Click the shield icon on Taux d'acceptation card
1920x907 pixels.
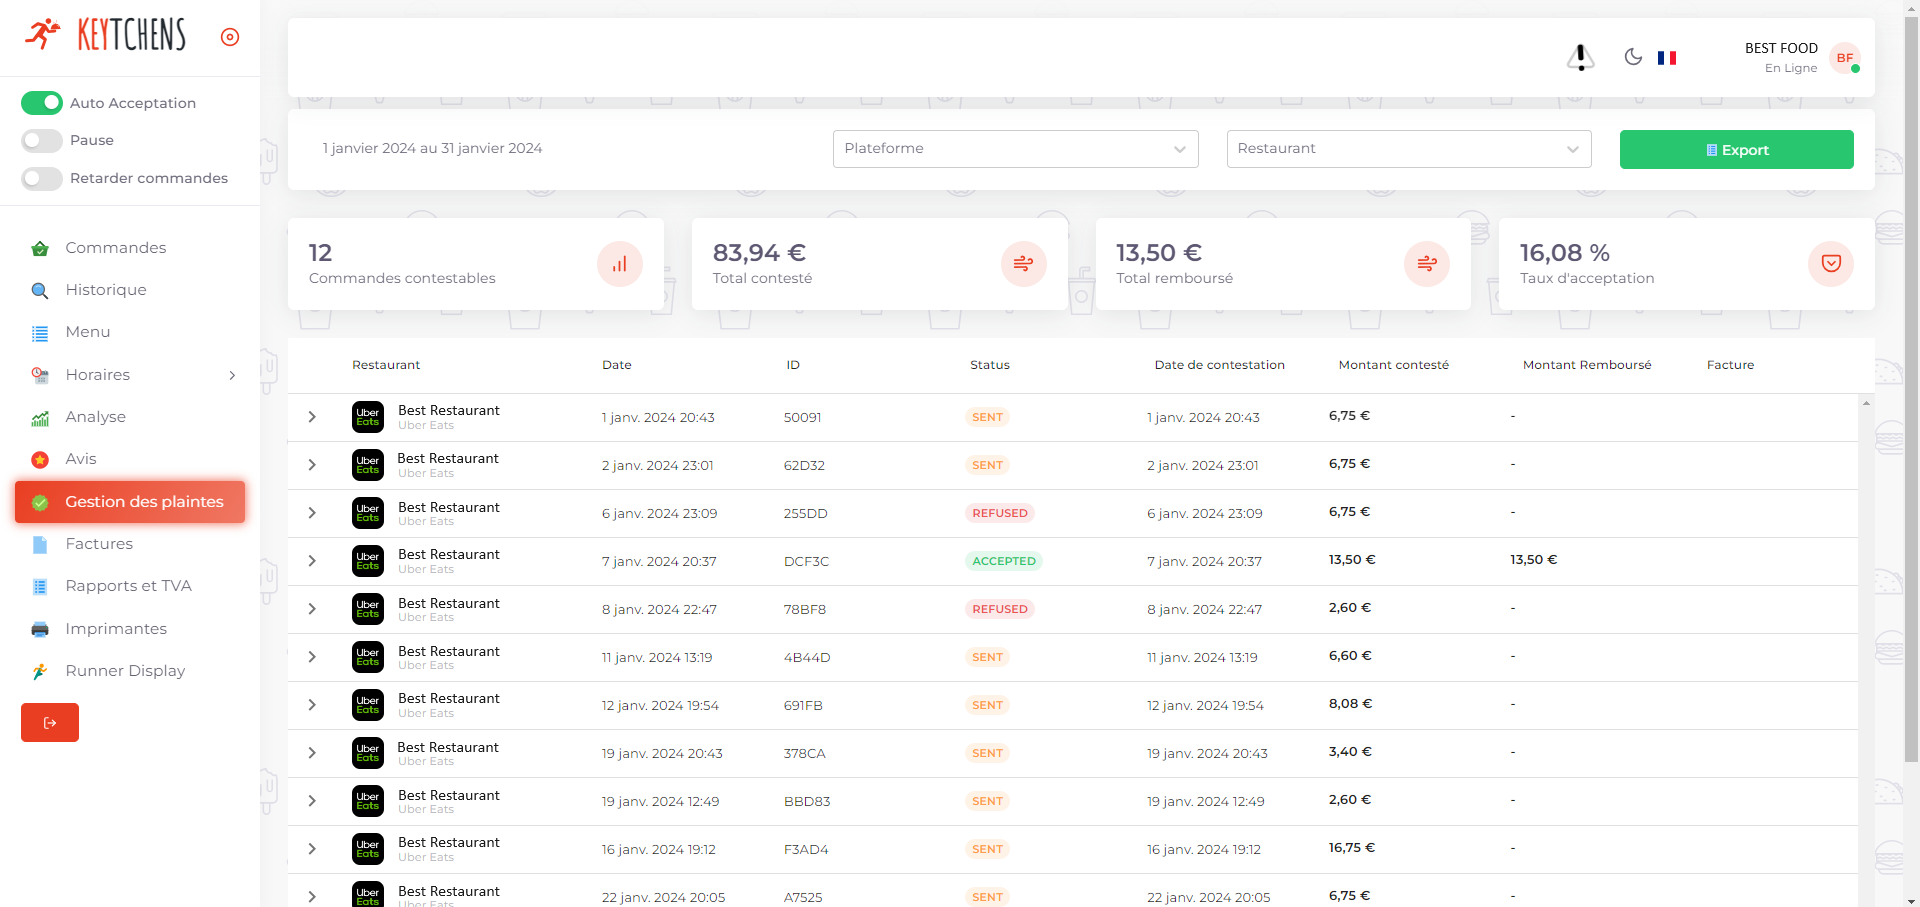pyautogui.click(x=1830, y=264)
